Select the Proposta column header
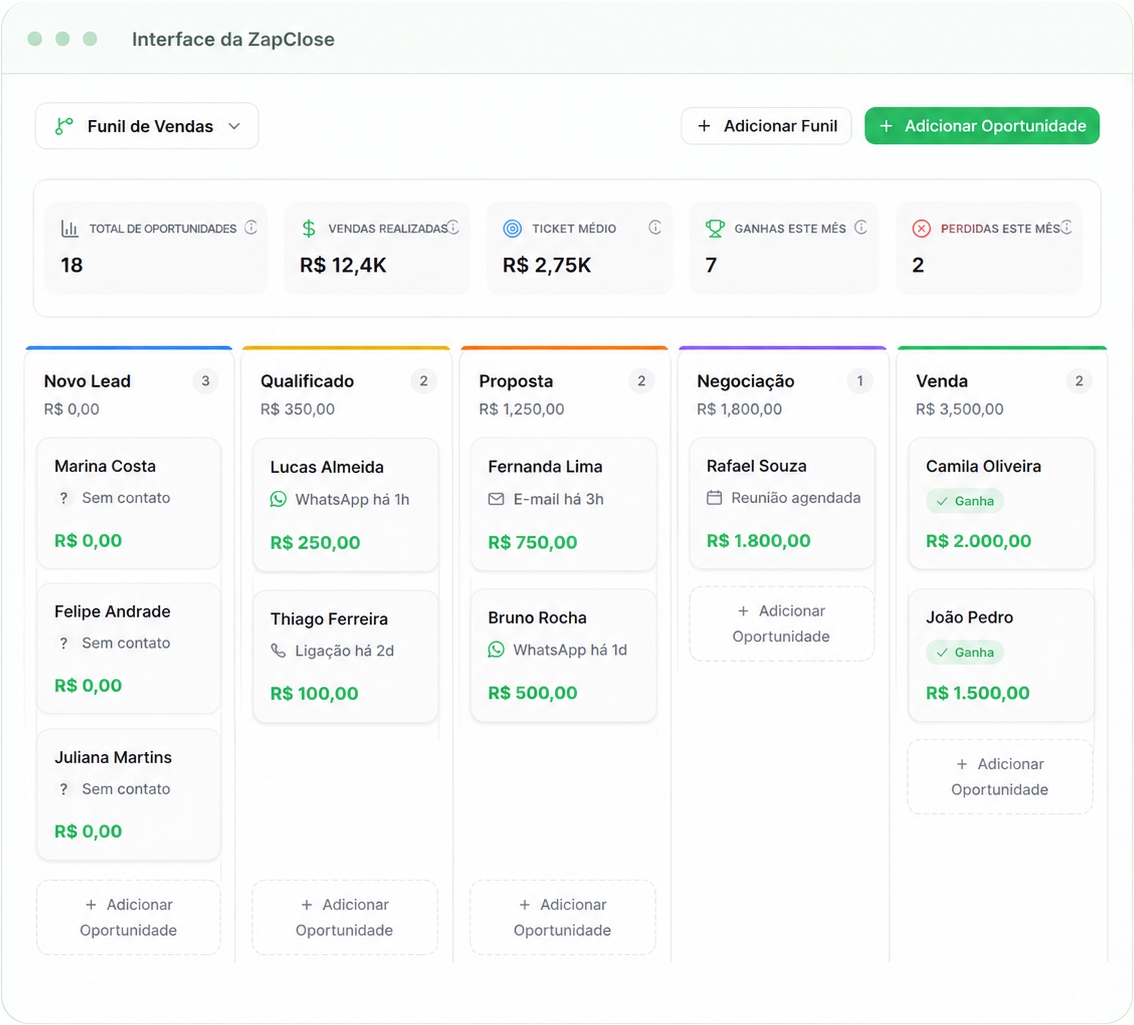This screenshot has width=1134, height=1025. pyautogui.click(x=516, y=381)
